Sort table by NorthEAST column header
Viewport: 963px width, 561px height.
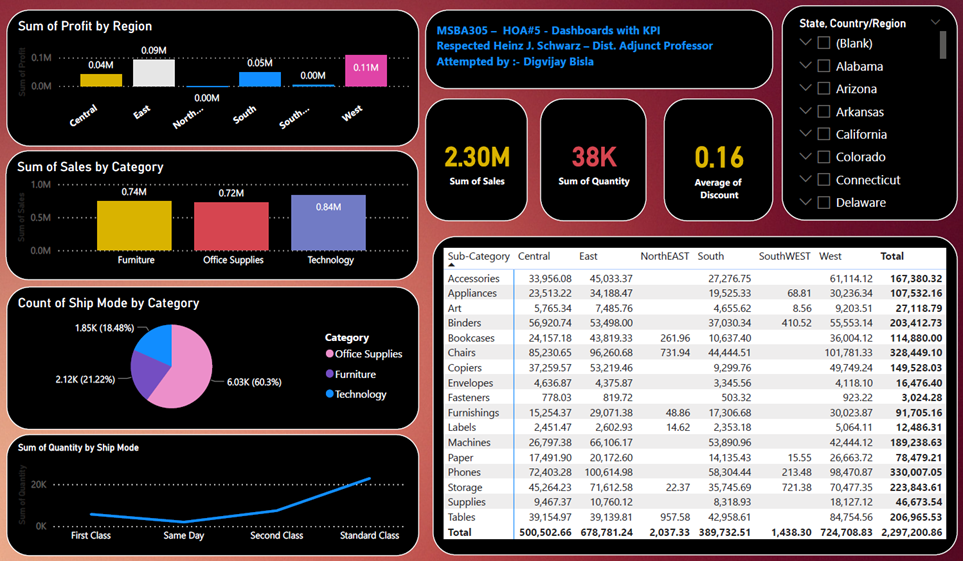pos(665,256)
